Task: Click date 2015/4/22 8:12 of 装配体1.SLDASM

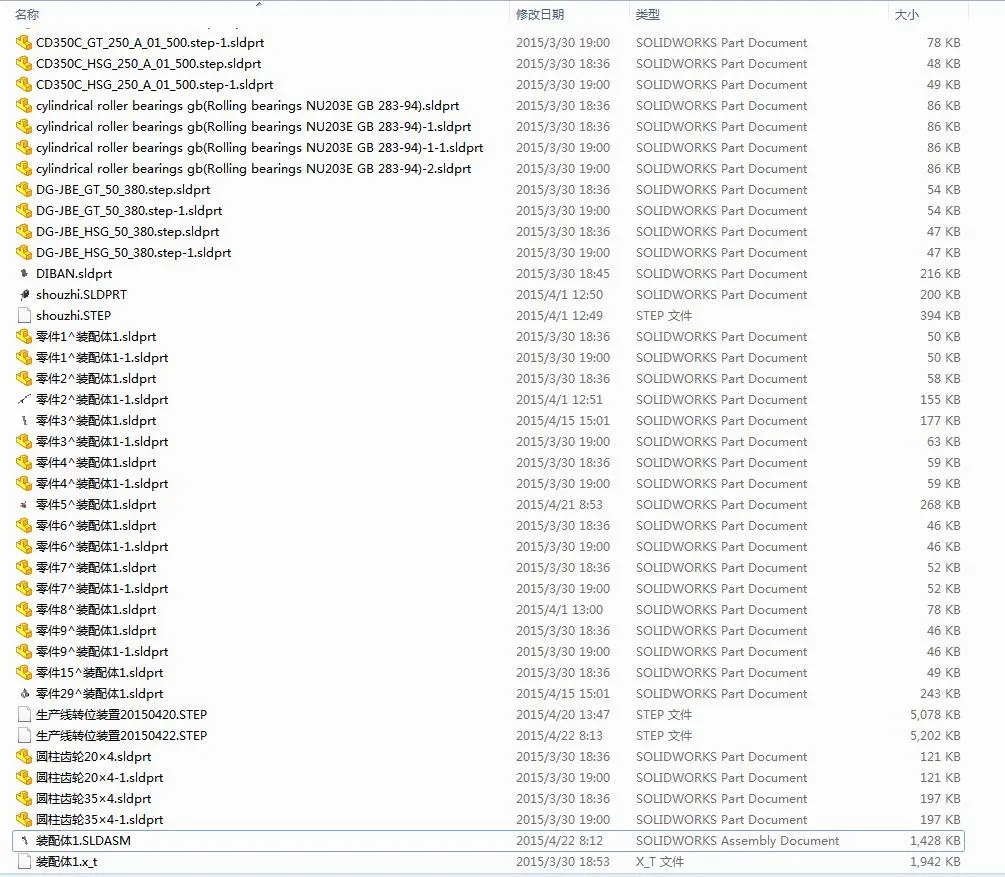Action: [559, 840]
